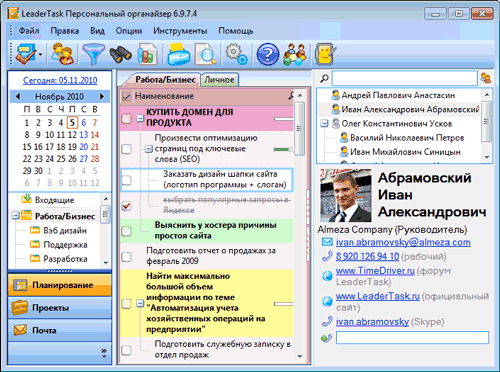Click the new task icon in toolbar
Image resolution: width=500 pixels, height=372 pixels.
coord(26,54)
